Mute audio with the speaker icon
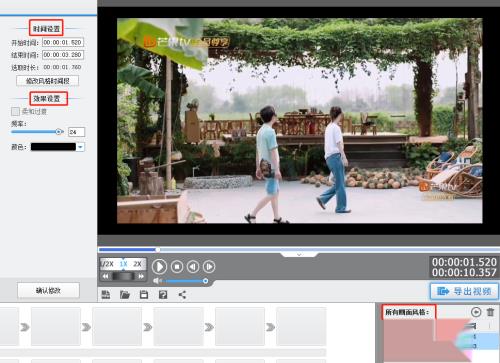Viewport: 500px width, 363px height. coord(157,281)
